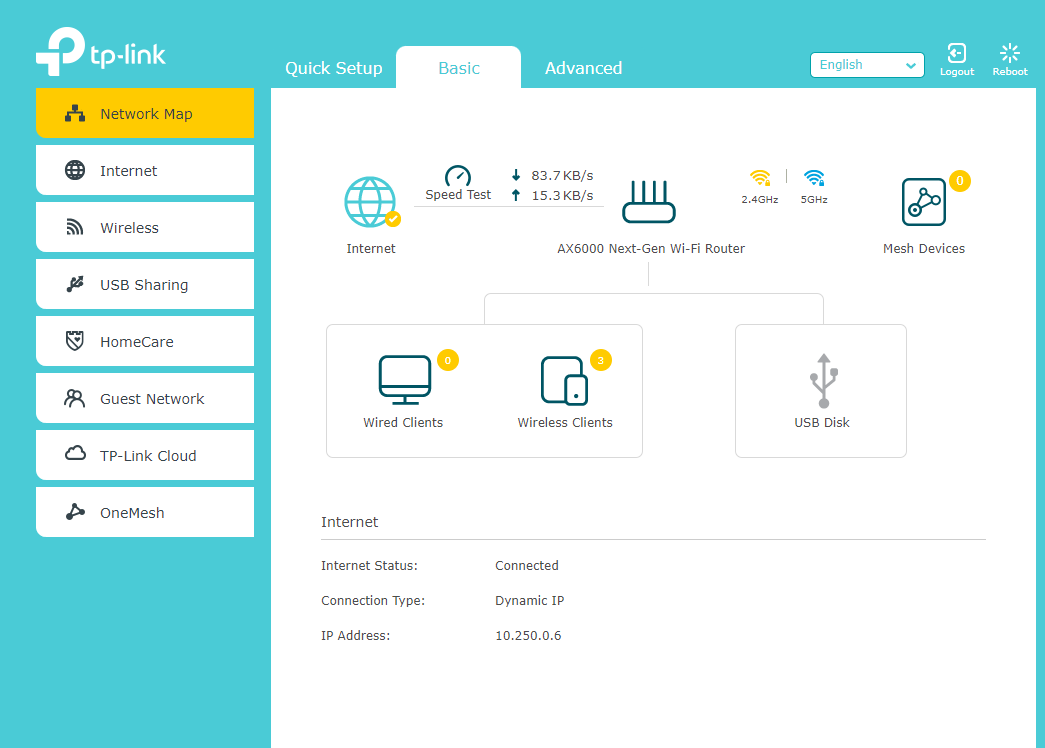The image size is (1045, 748).
Task: Click the Dynamic IP connection type value
Action: coord(529,601)
